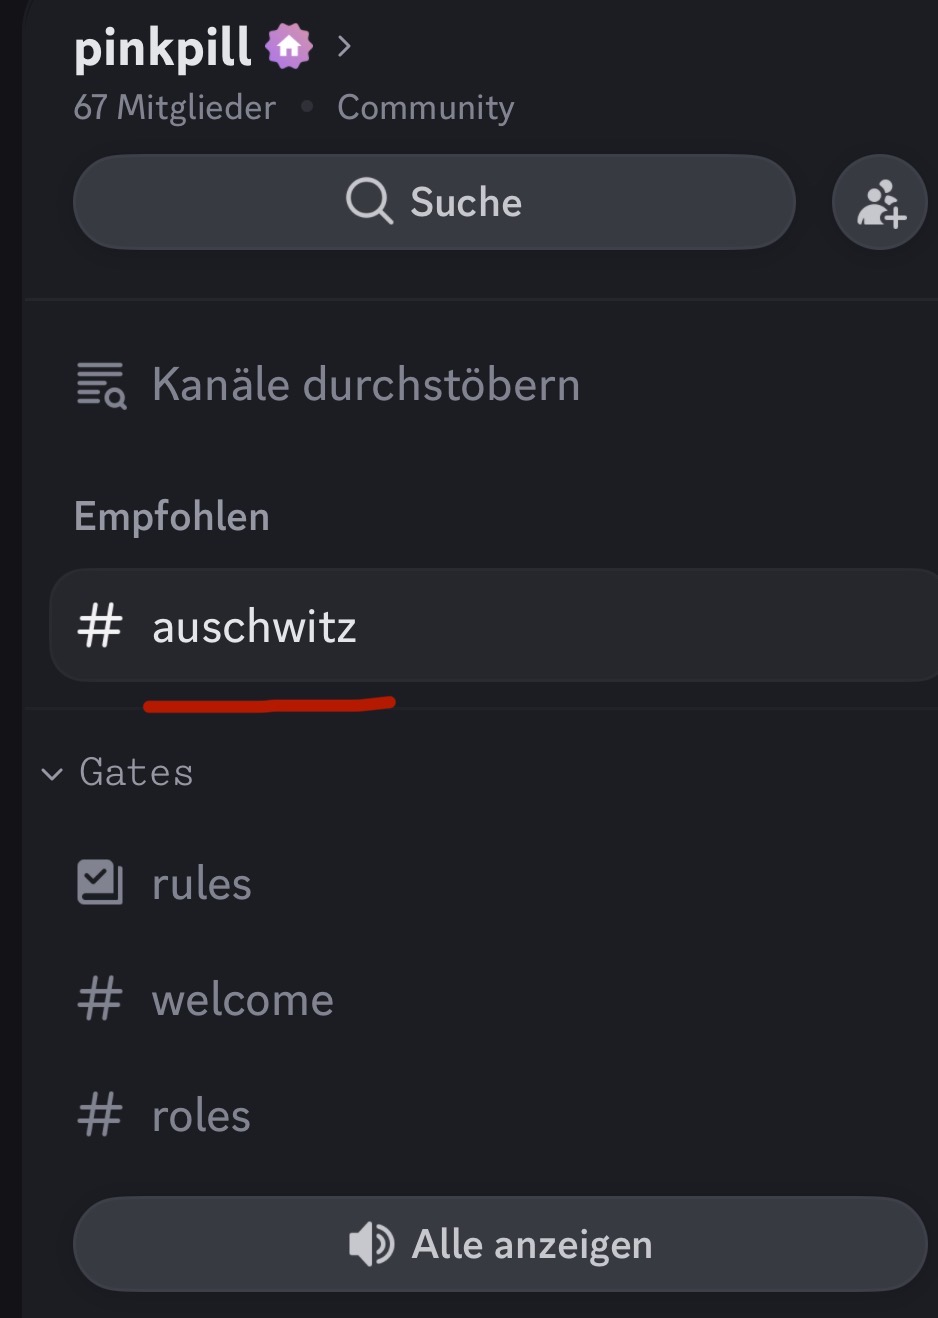Click the speaker icon in Alle anzeigen
938x1318 pixels.
(x=370, y=1245)
